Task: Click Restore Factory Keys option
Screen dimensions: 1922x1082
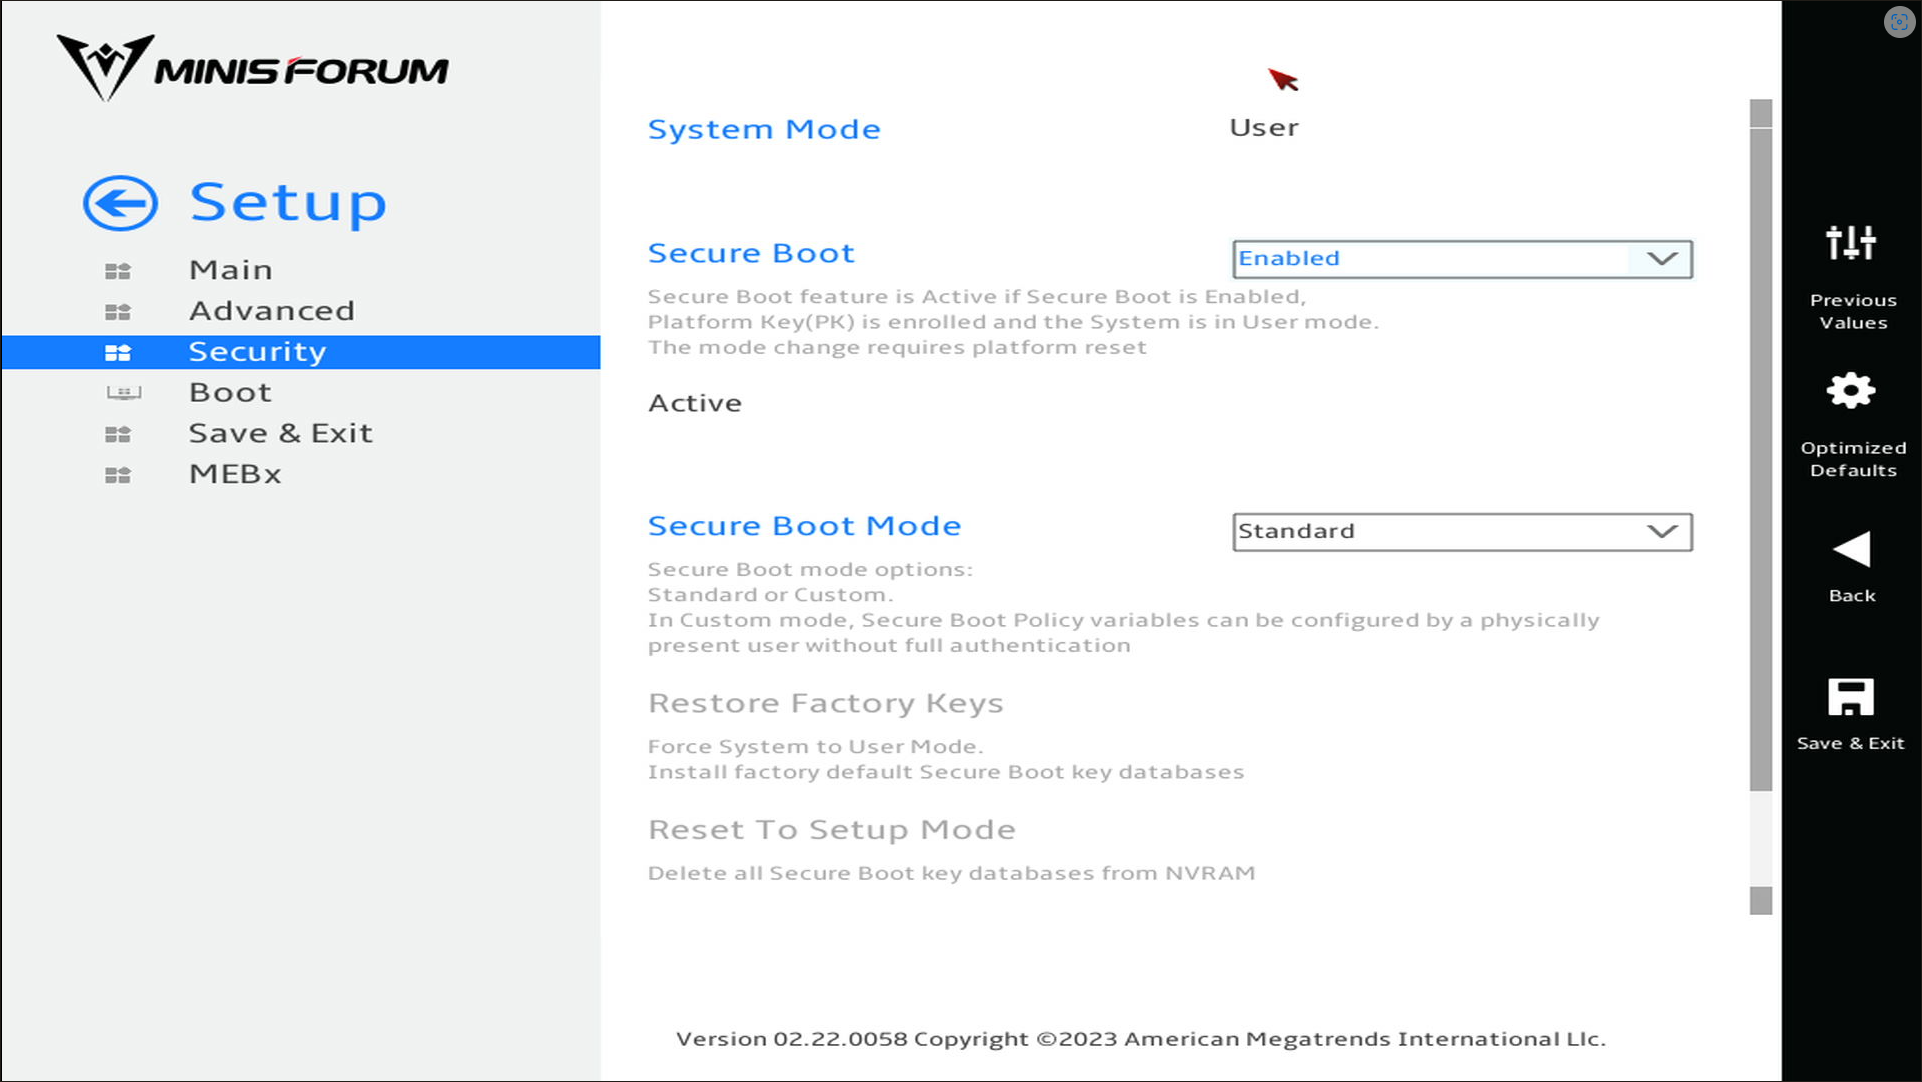Action: point(825,704)
